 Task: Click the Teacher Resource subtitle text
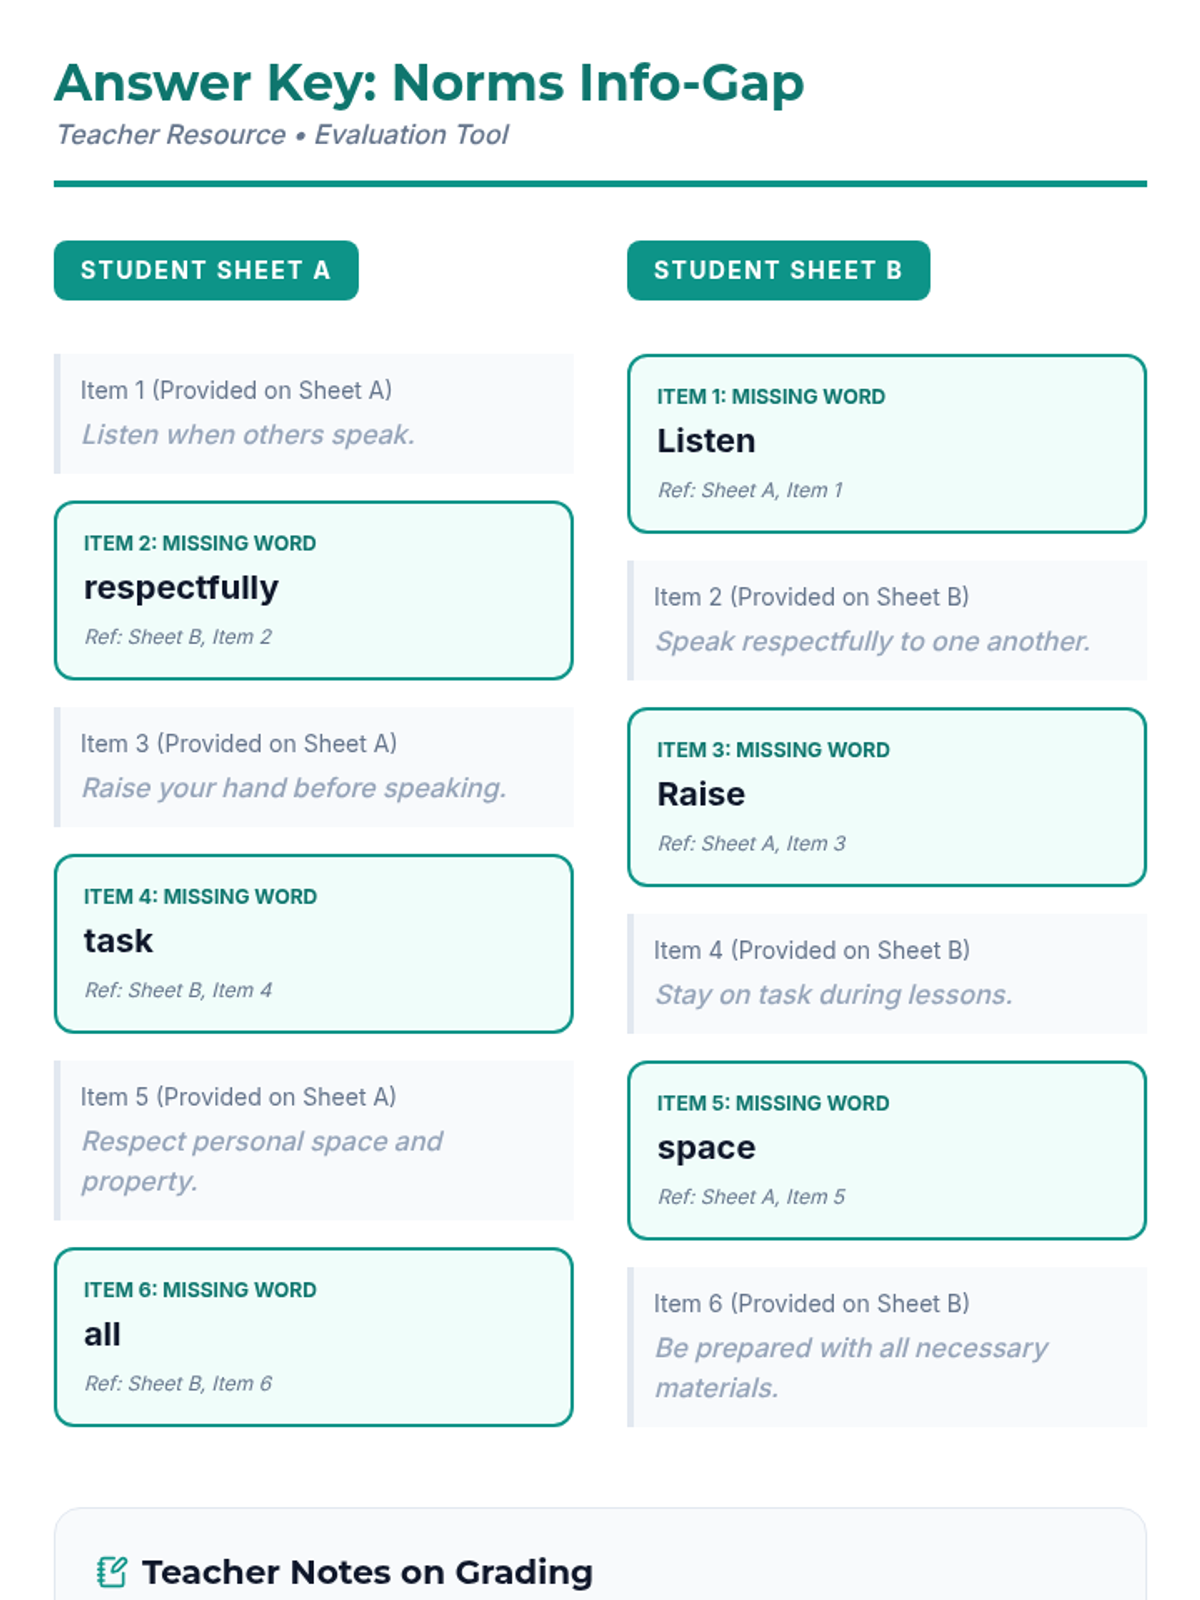coord(282,135)
